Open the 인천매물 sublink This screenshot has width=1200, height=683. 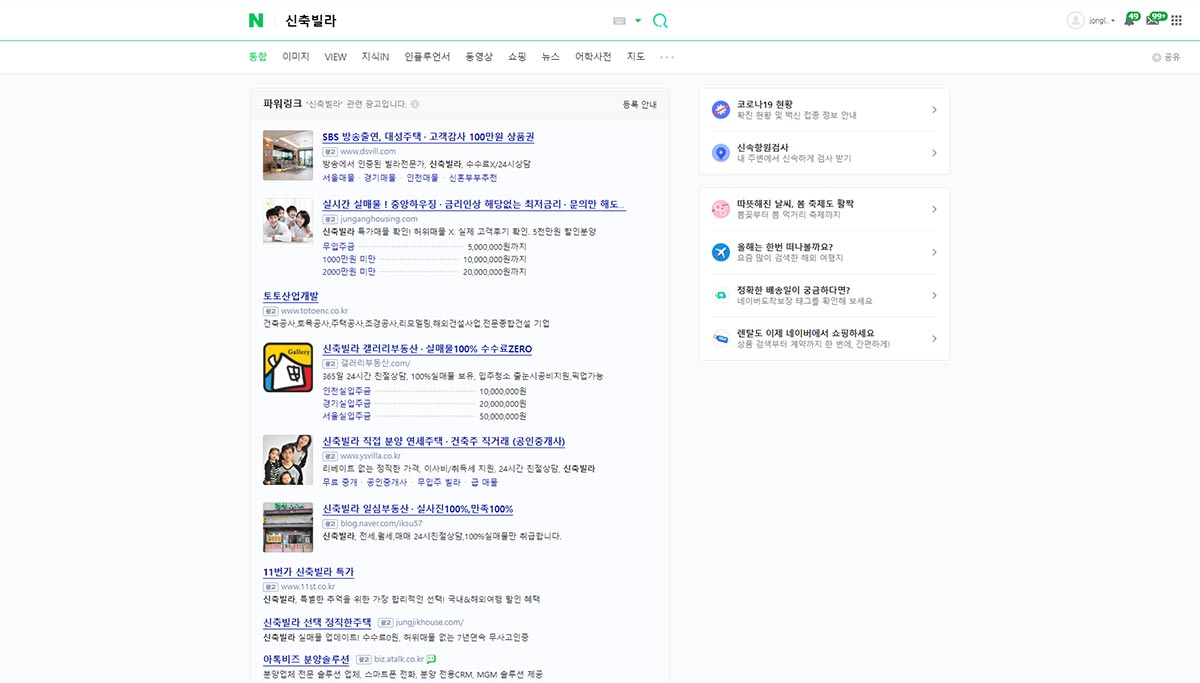422,178
